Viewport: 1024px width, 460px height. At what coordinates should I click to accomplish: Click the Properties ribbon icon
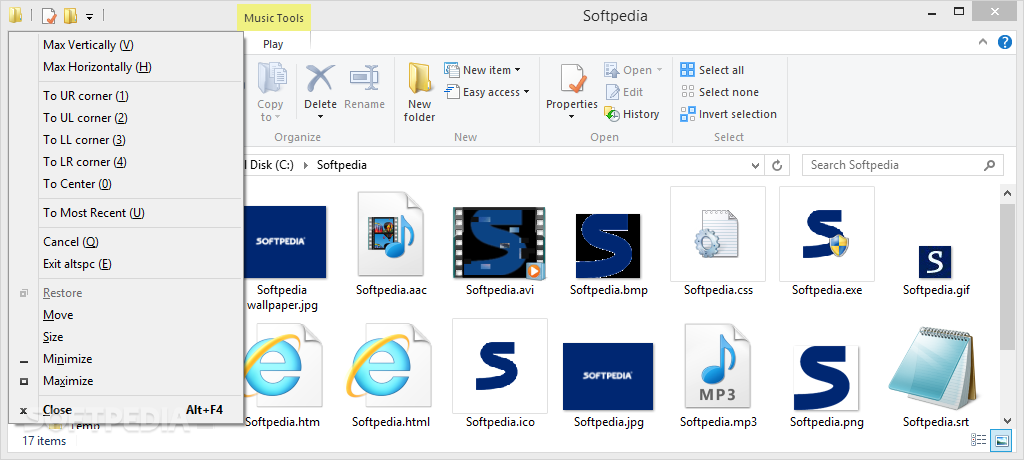tap(572, 79)
